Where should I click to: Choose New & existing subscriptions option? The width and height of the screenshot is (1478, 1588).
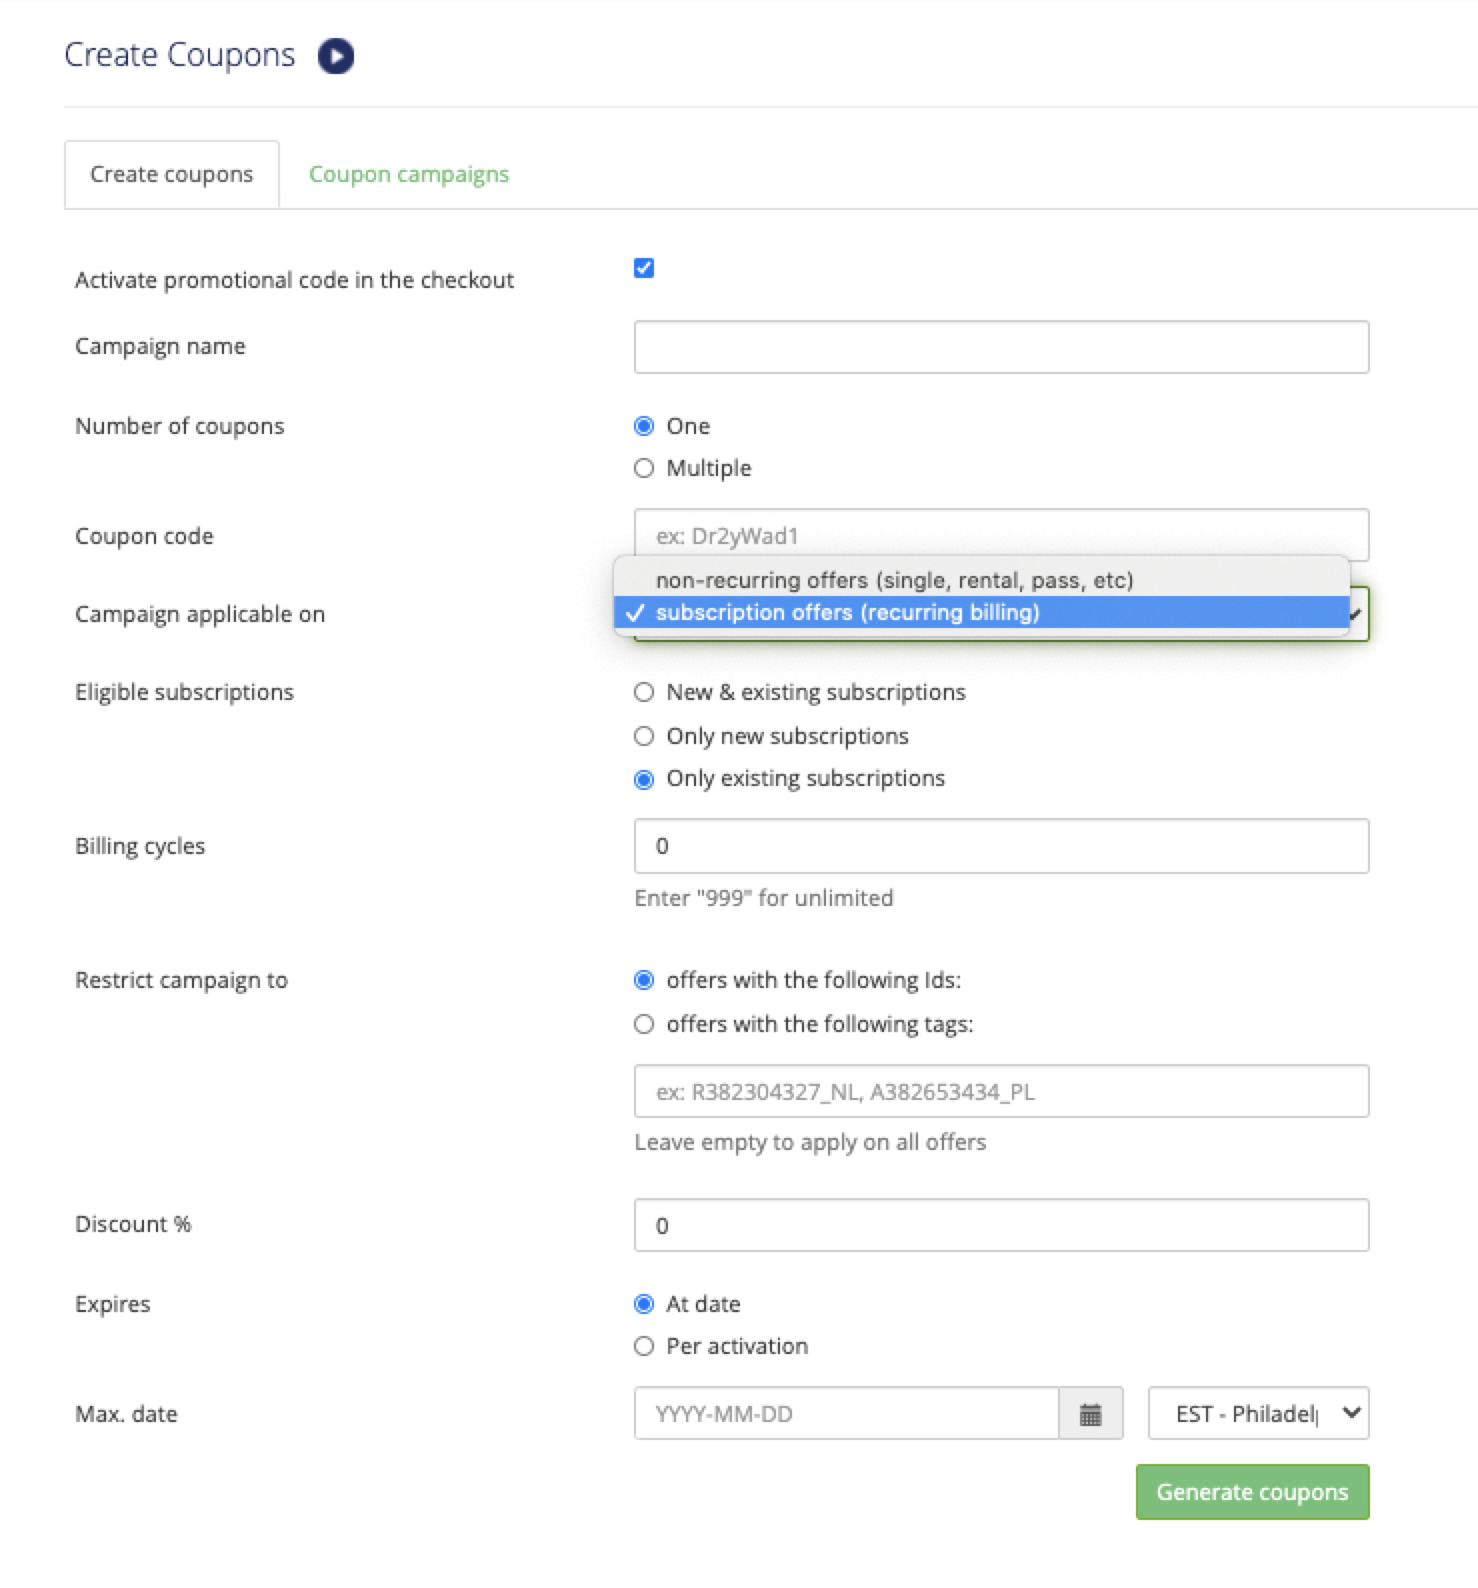pyautogui.click(x=644, y=692)
